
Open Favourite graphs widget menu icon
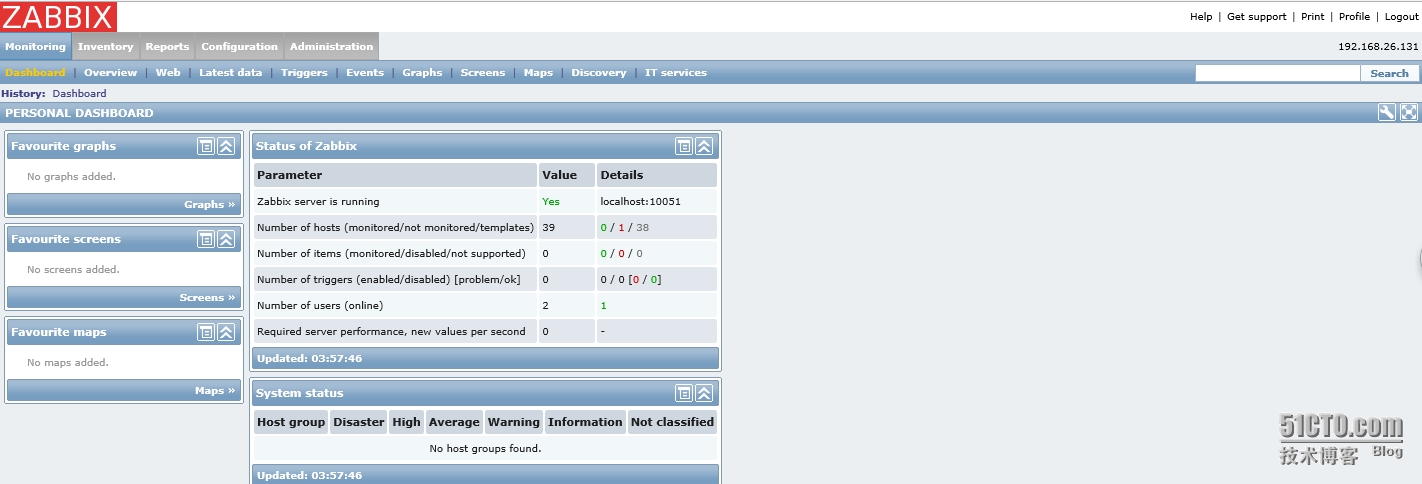point(206,146)
